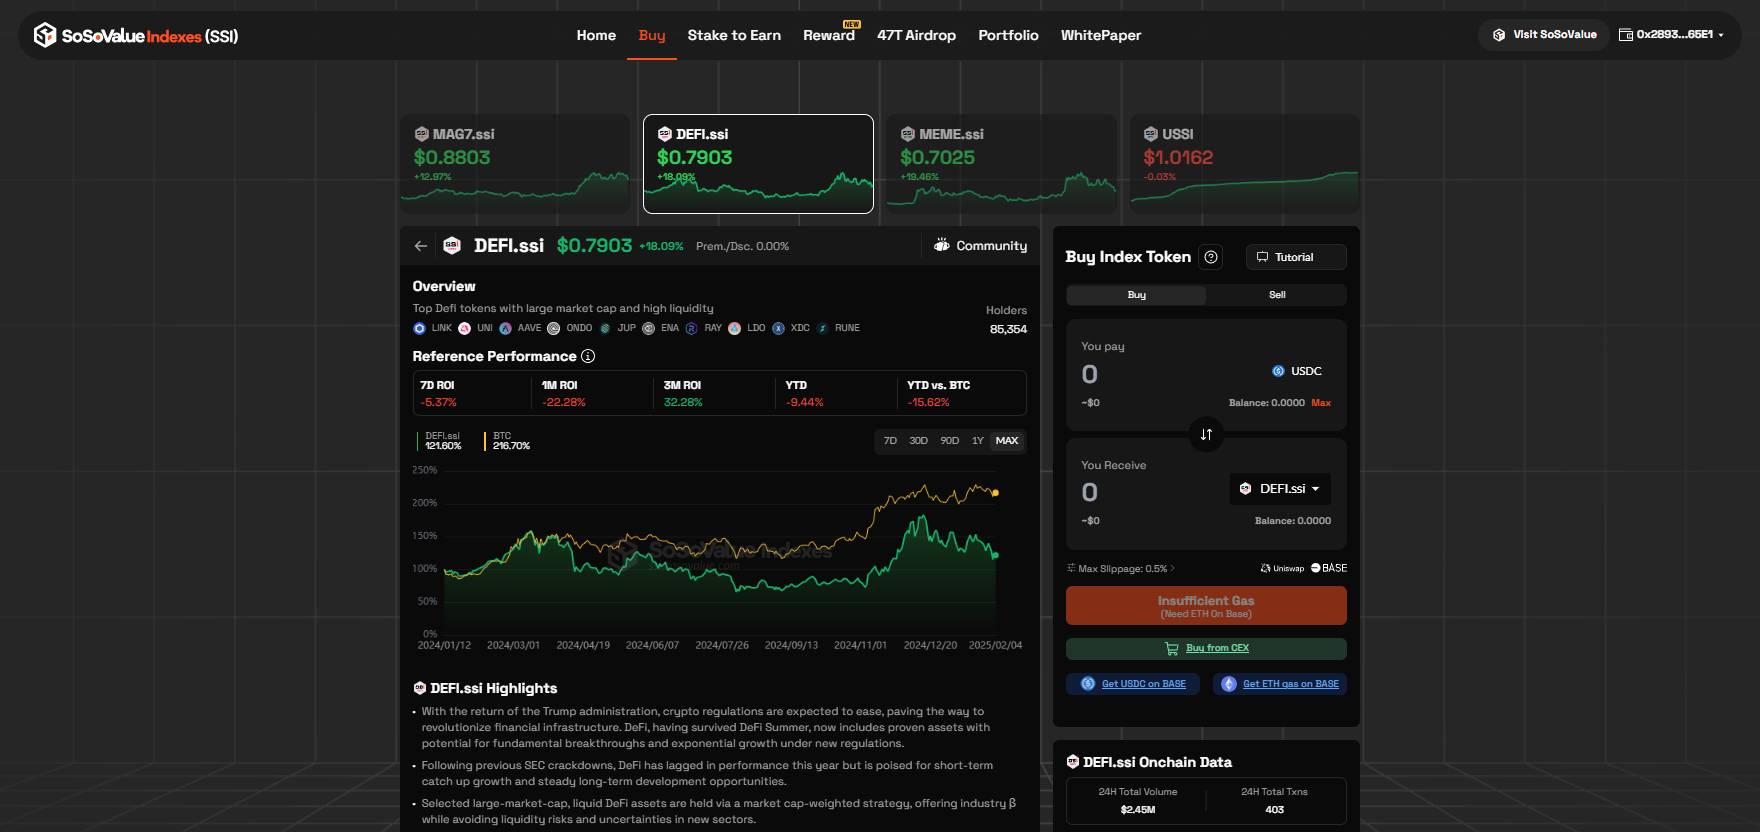Switch to the Sell toggle
Viewport: 1760px width, 832px height.
[1277, 295]
